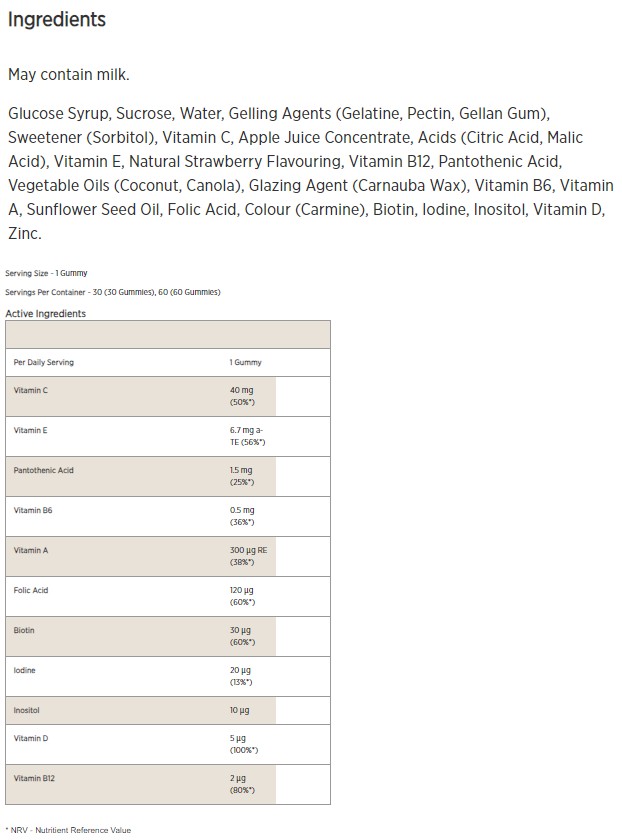
Task: Select the Folic Acid row label
Action: coord(31,590)
